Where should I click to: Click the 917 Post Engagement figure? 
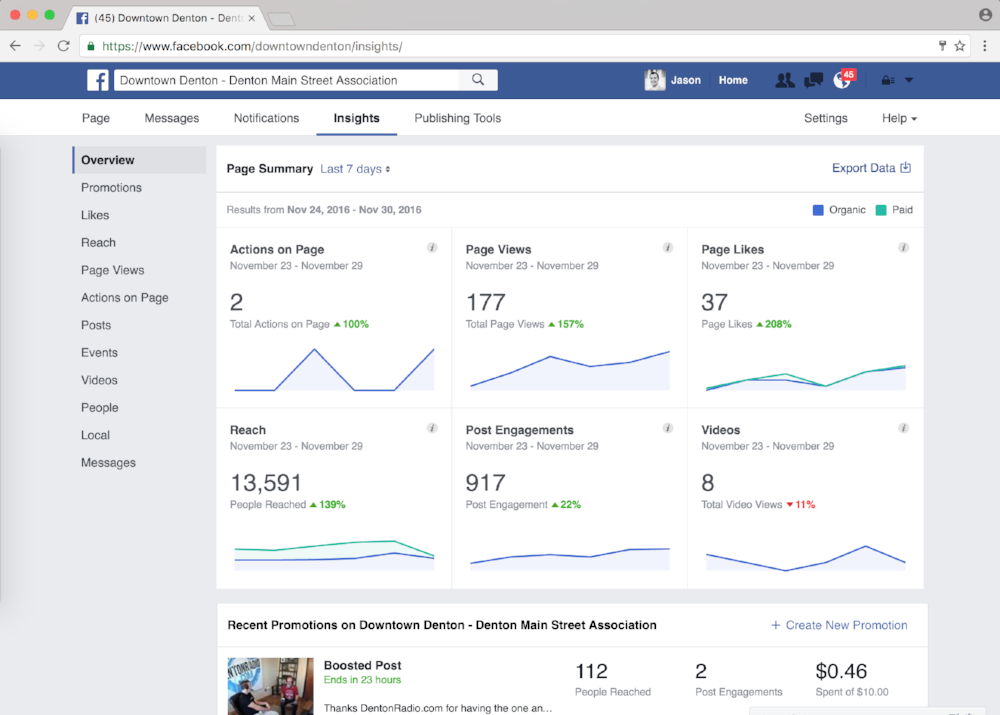(485, 483)
